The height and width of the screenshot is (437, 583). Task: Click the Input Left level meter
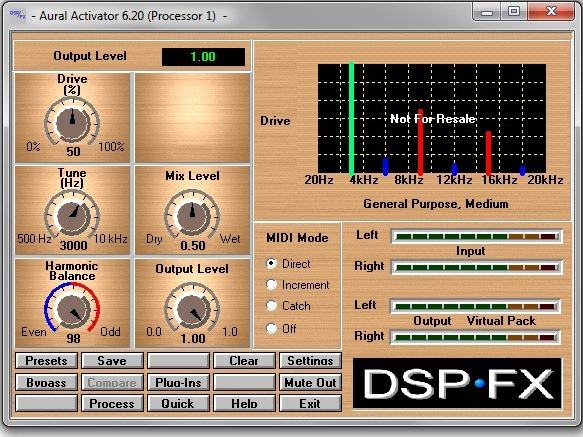click(x=476, y=237)
